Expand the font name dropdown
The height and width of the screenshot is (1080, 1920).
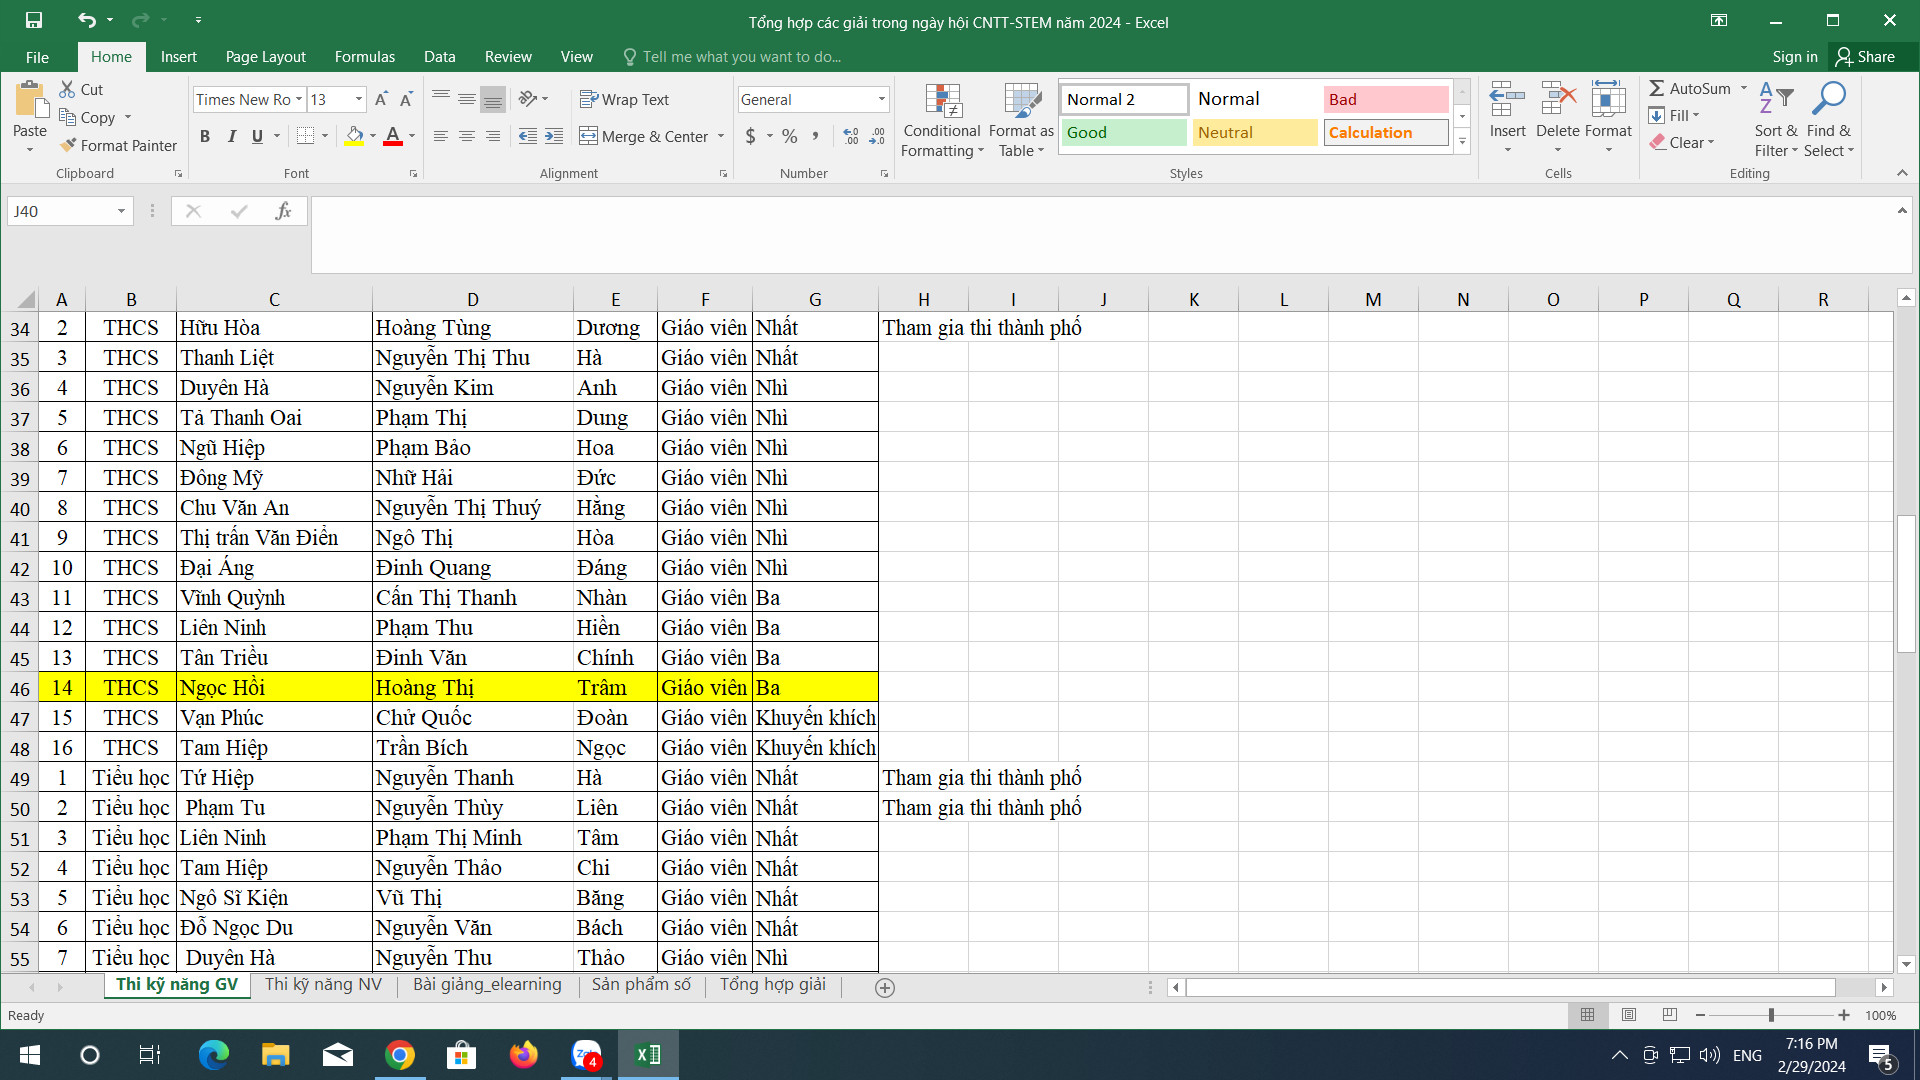pos(299,100)
